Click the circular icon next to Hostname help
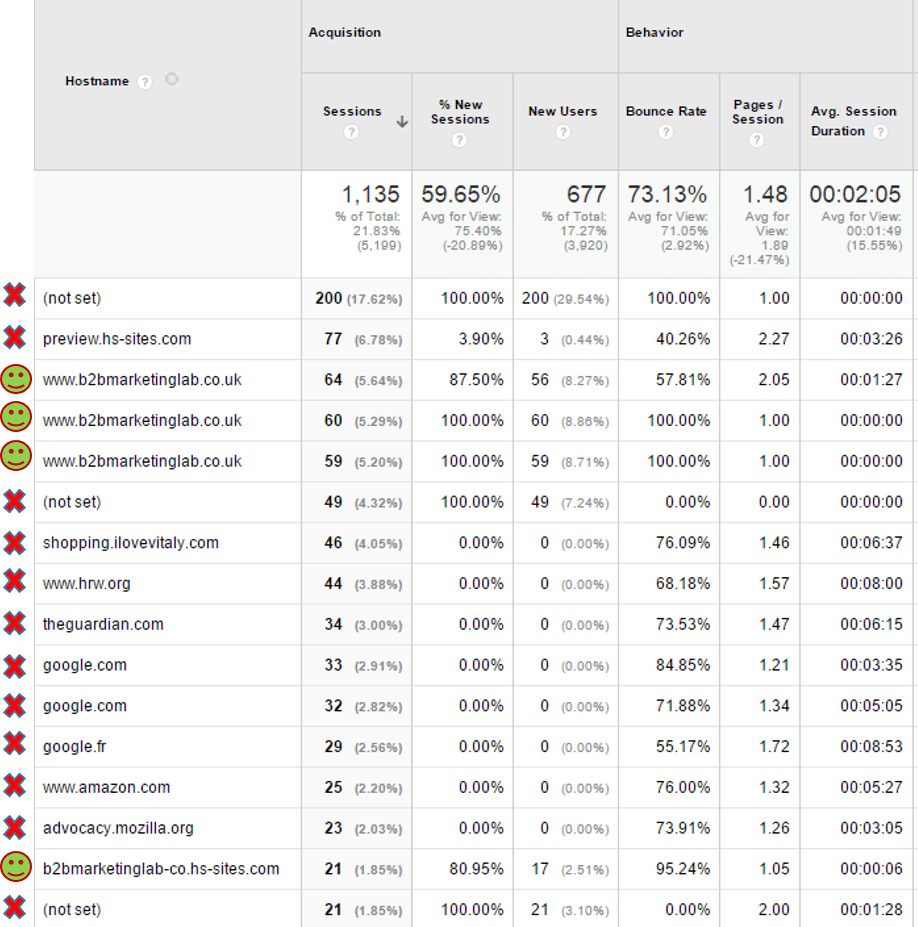This screenshot has width=918, height=927. tap(171, 79)
